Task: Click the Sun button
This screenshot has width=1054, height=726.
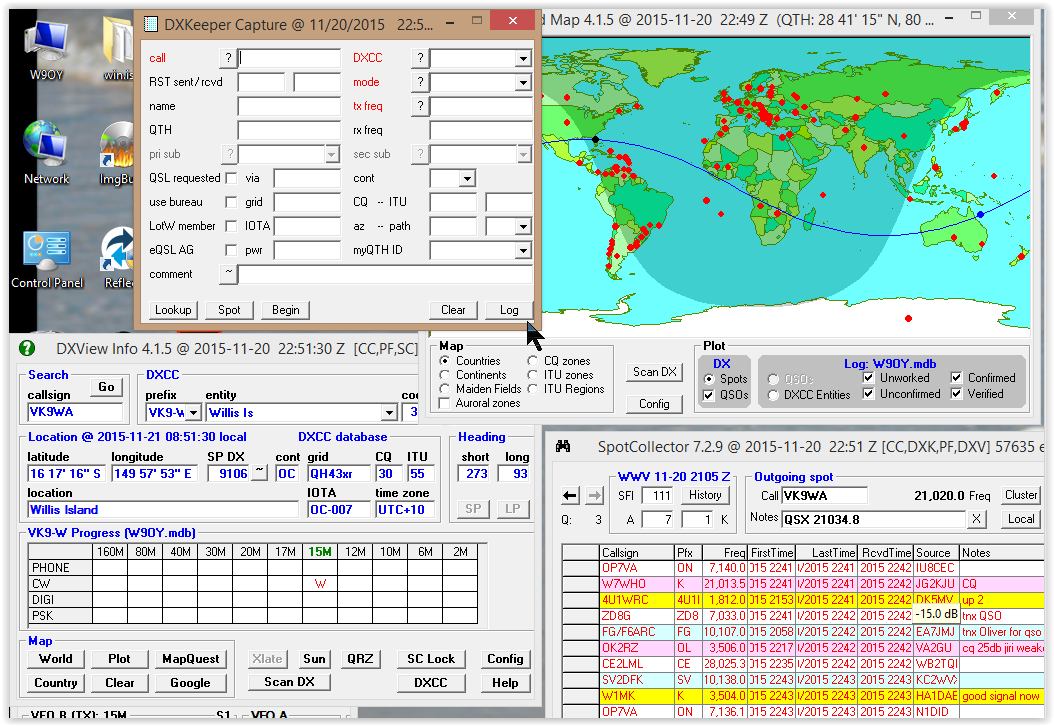Action: 314,659
